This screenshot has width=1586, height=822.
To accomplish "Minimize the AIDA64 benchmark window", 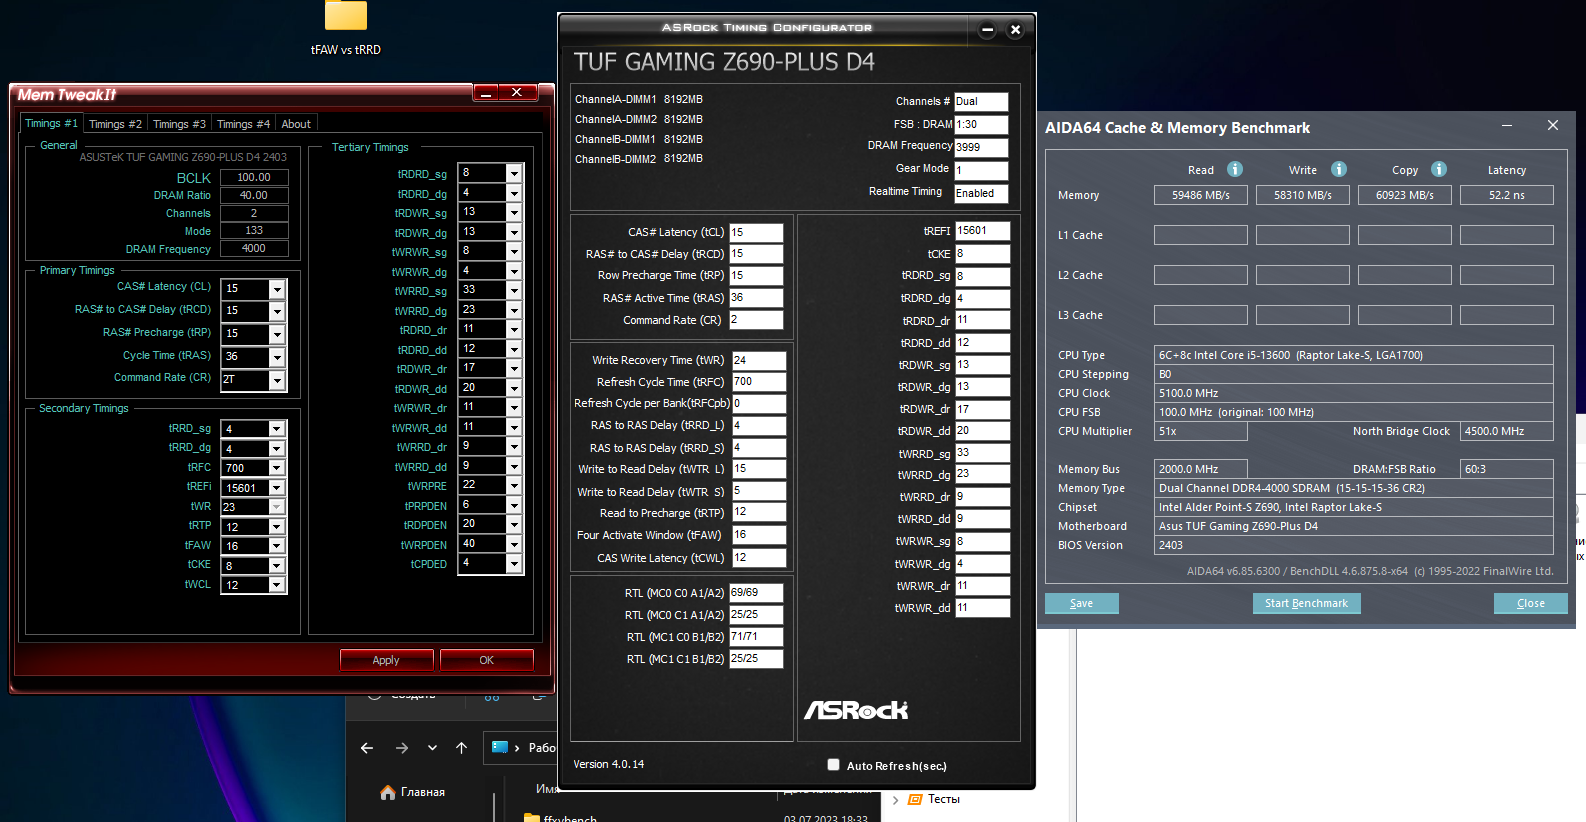I will tap(1506, 126).
